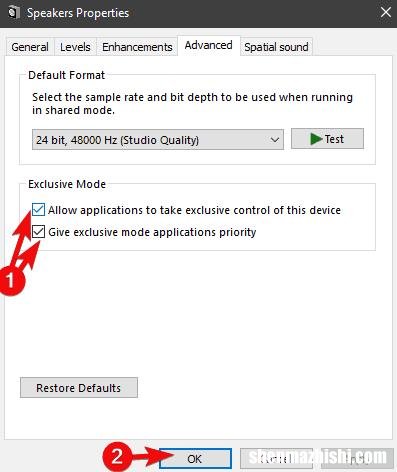Screen dimensions: 397x472
Task: Click the green play triangle icon
Action: point(316,139)
